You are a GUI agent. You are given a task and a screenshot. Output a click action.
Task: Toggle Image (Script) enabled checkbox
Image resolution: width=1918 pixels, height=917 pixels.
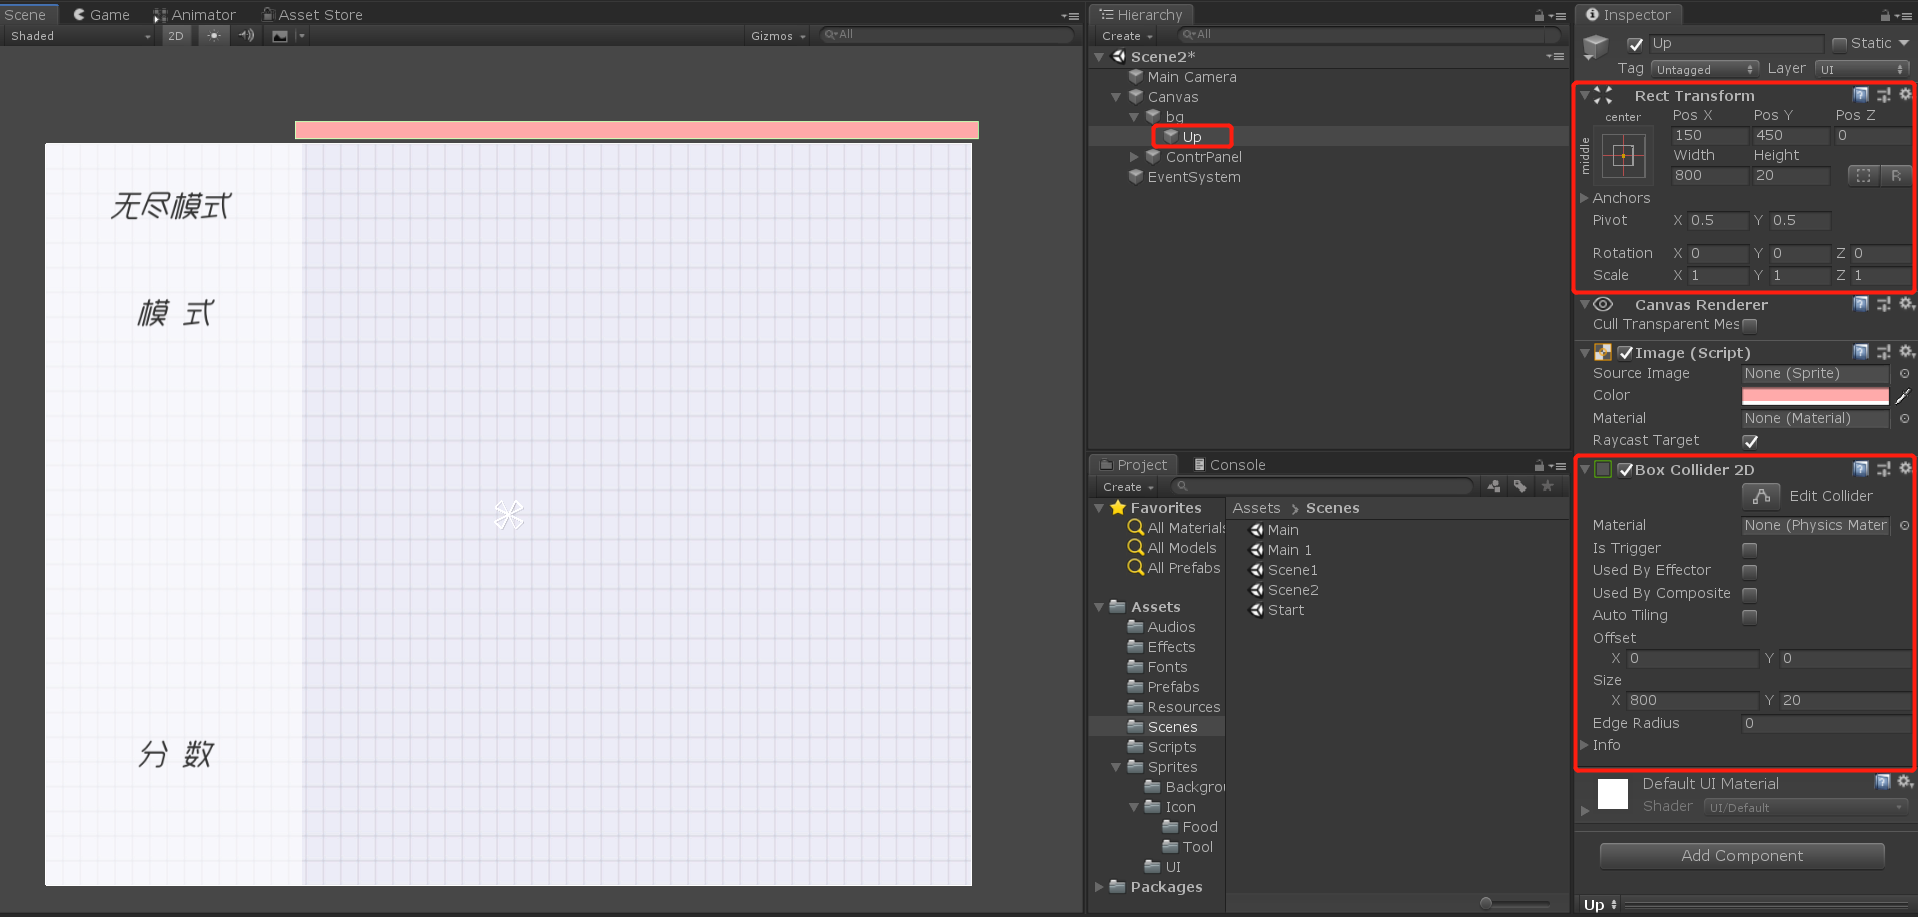[1625, 353]
